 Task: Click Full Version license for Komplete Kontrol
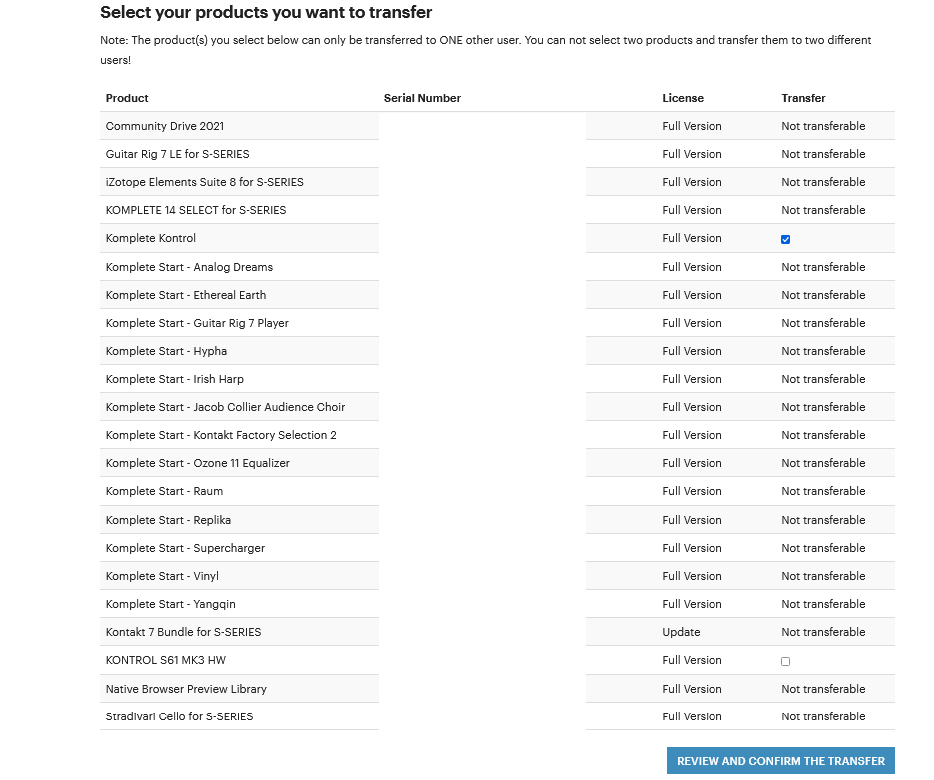coord(692,238)
